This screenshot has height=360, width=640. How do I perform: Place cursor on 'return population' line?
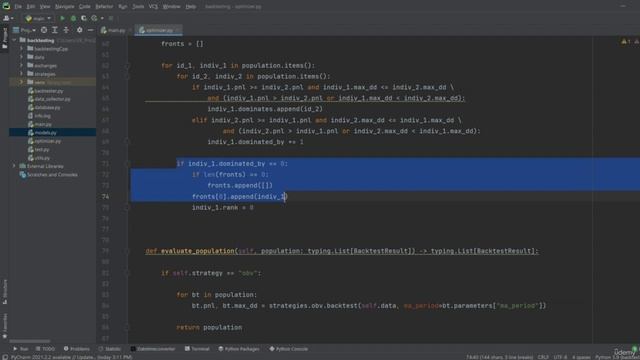(209, 327)
